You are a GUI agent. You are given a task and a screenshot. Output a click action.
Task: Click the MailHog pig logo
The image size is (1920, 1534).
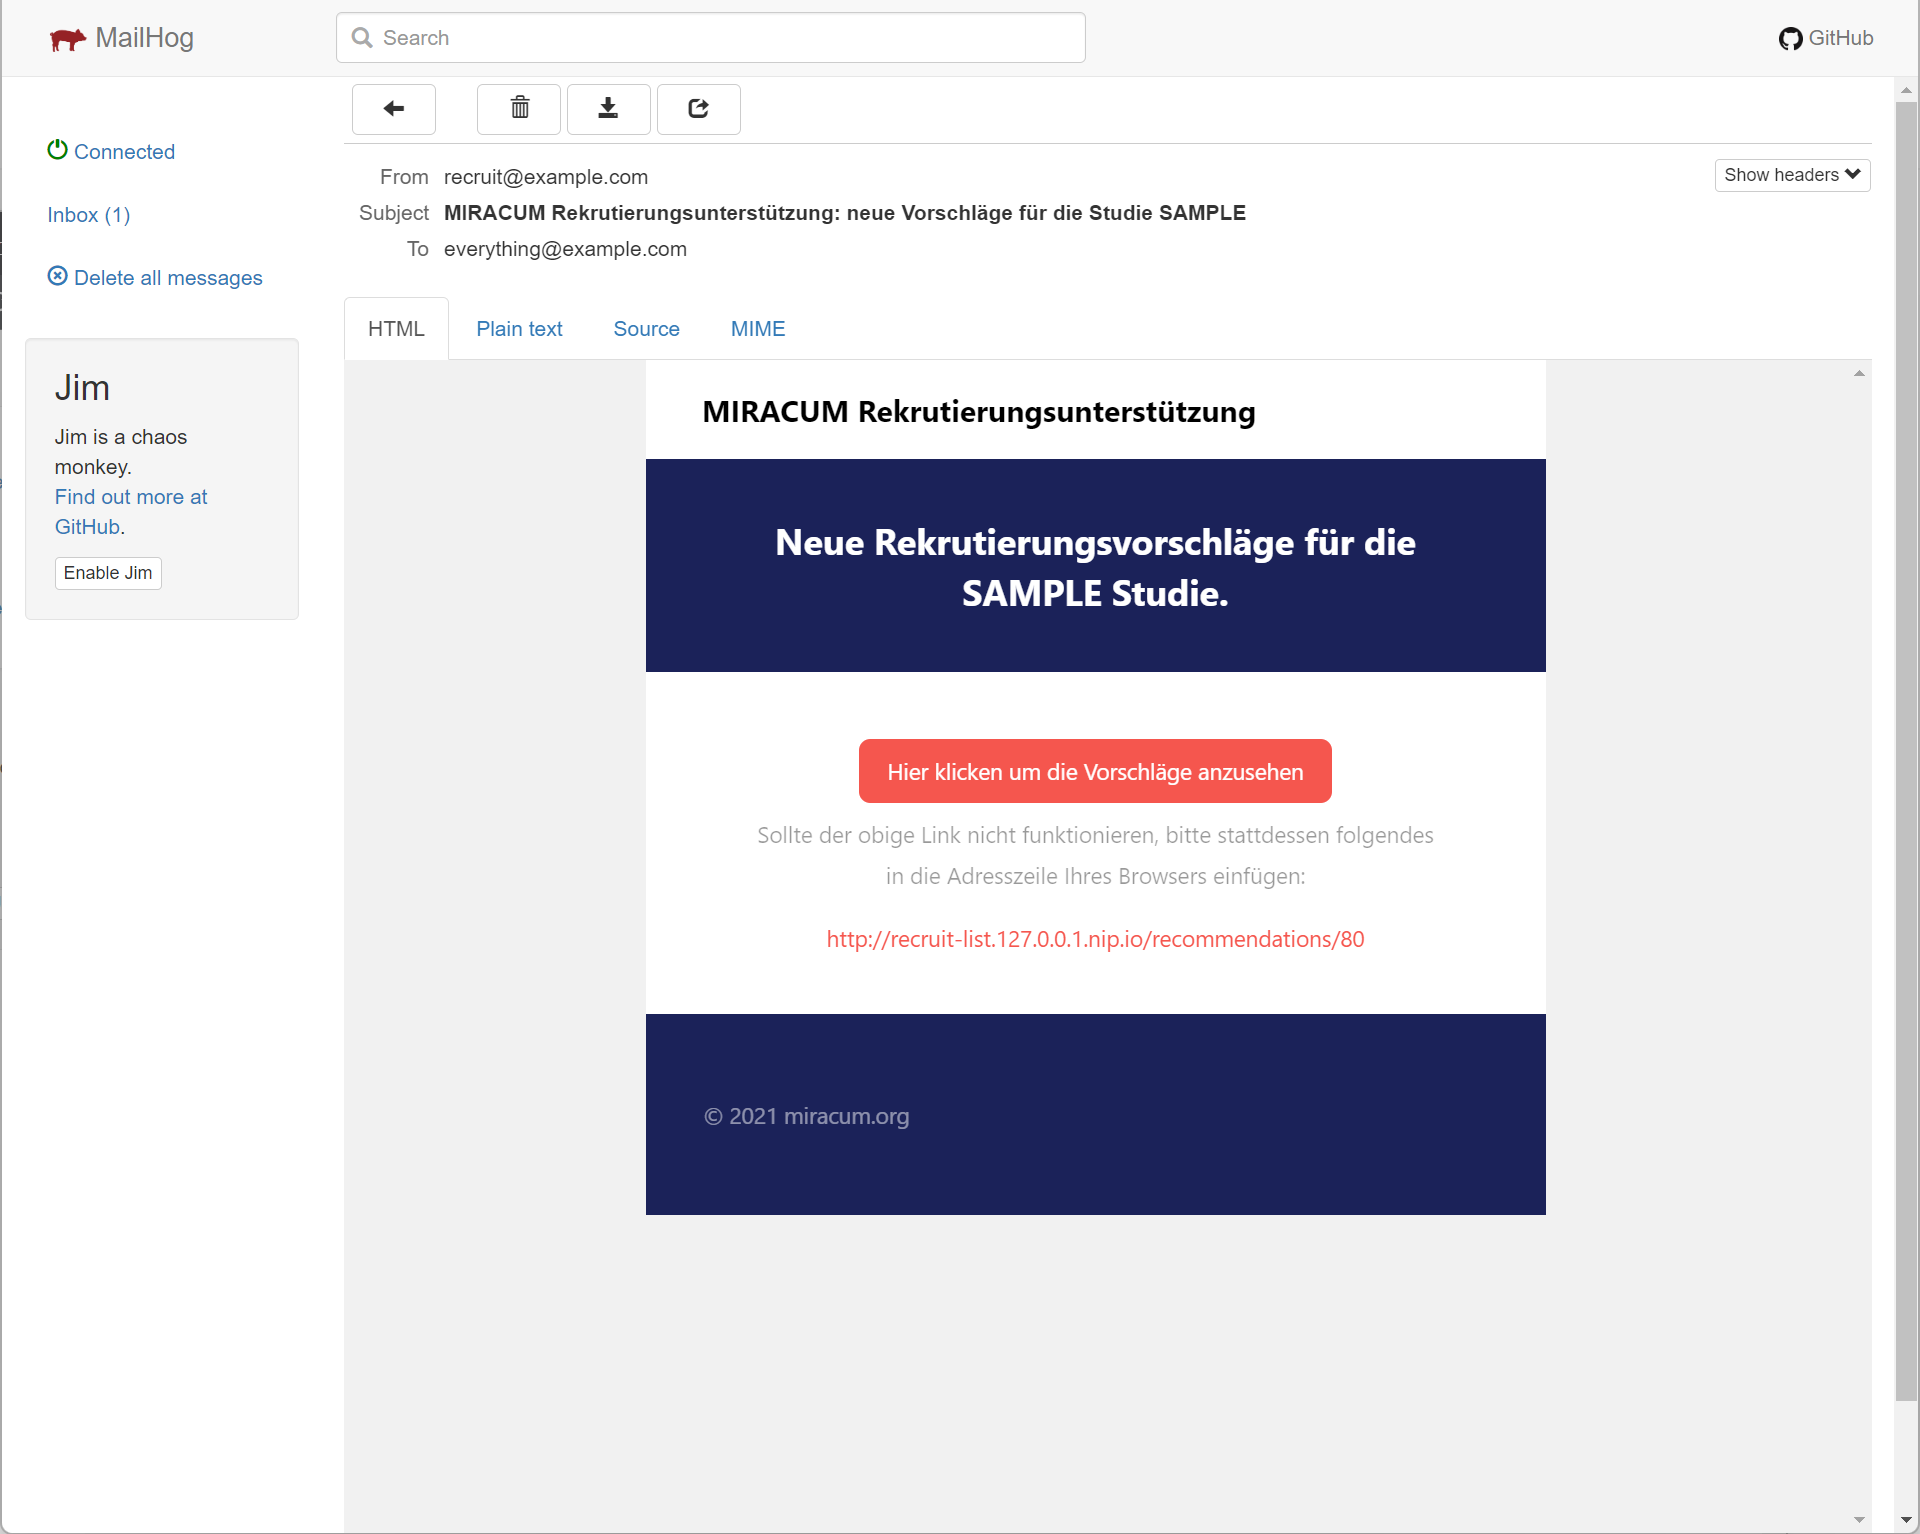tap(67, 39)
